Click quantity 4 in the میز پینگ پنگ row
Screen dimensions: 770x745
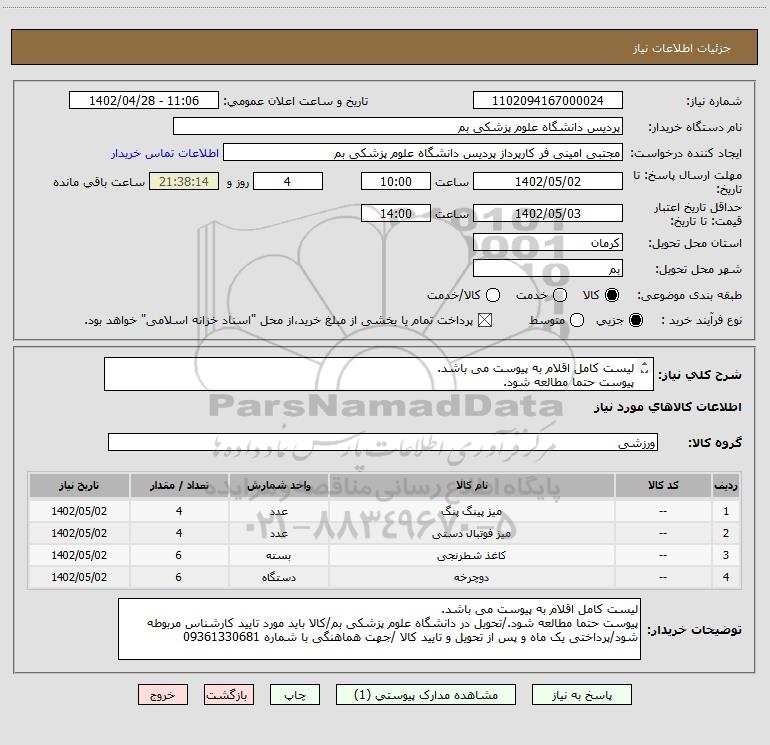pyautogui.click(x=179, y=511)
